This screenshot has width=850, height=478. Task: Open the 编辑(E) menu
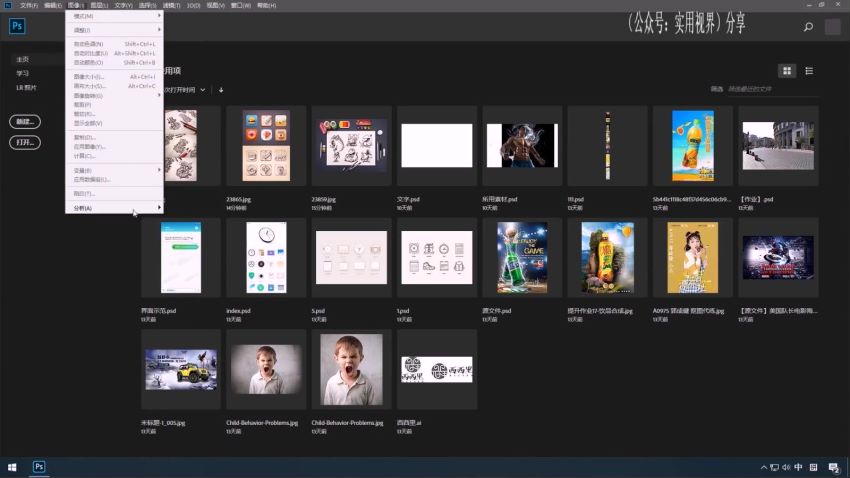53,5
